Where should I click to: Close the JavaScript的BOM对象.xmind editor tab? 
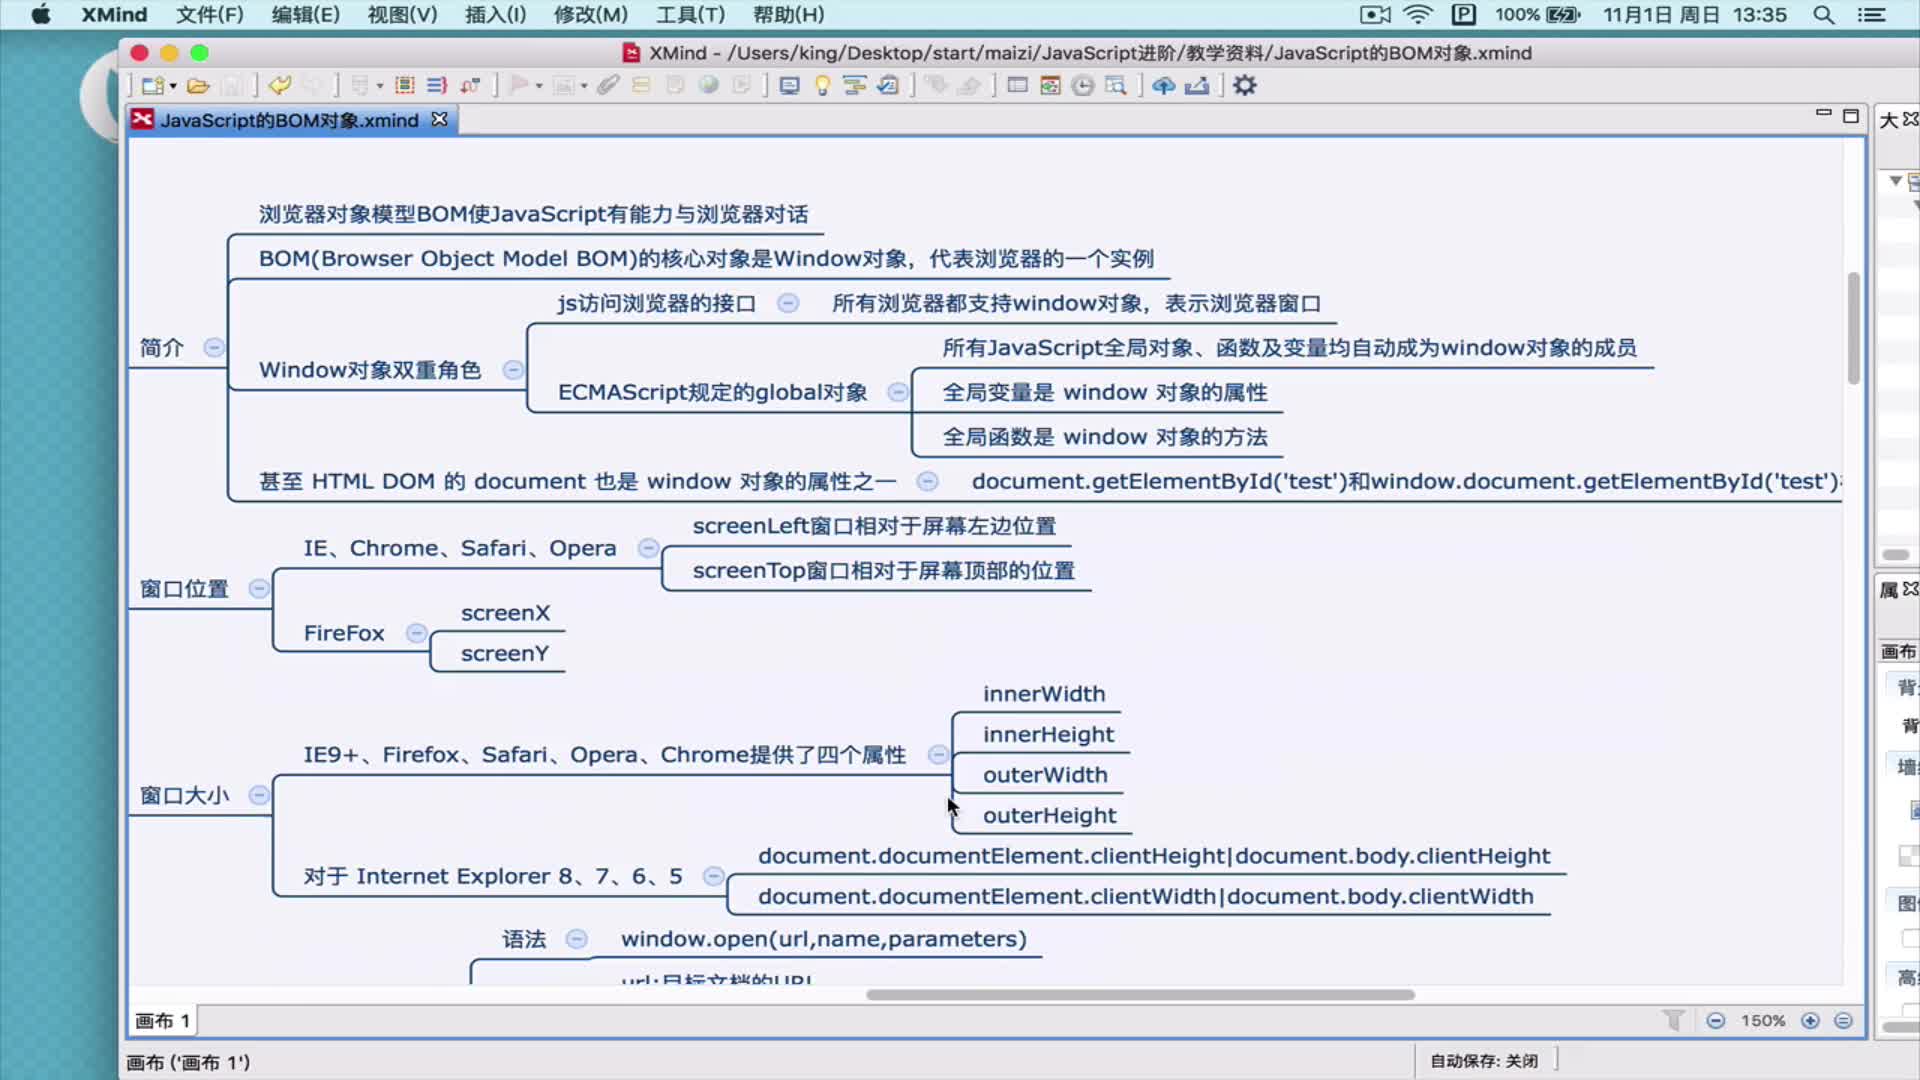[439, 120]
